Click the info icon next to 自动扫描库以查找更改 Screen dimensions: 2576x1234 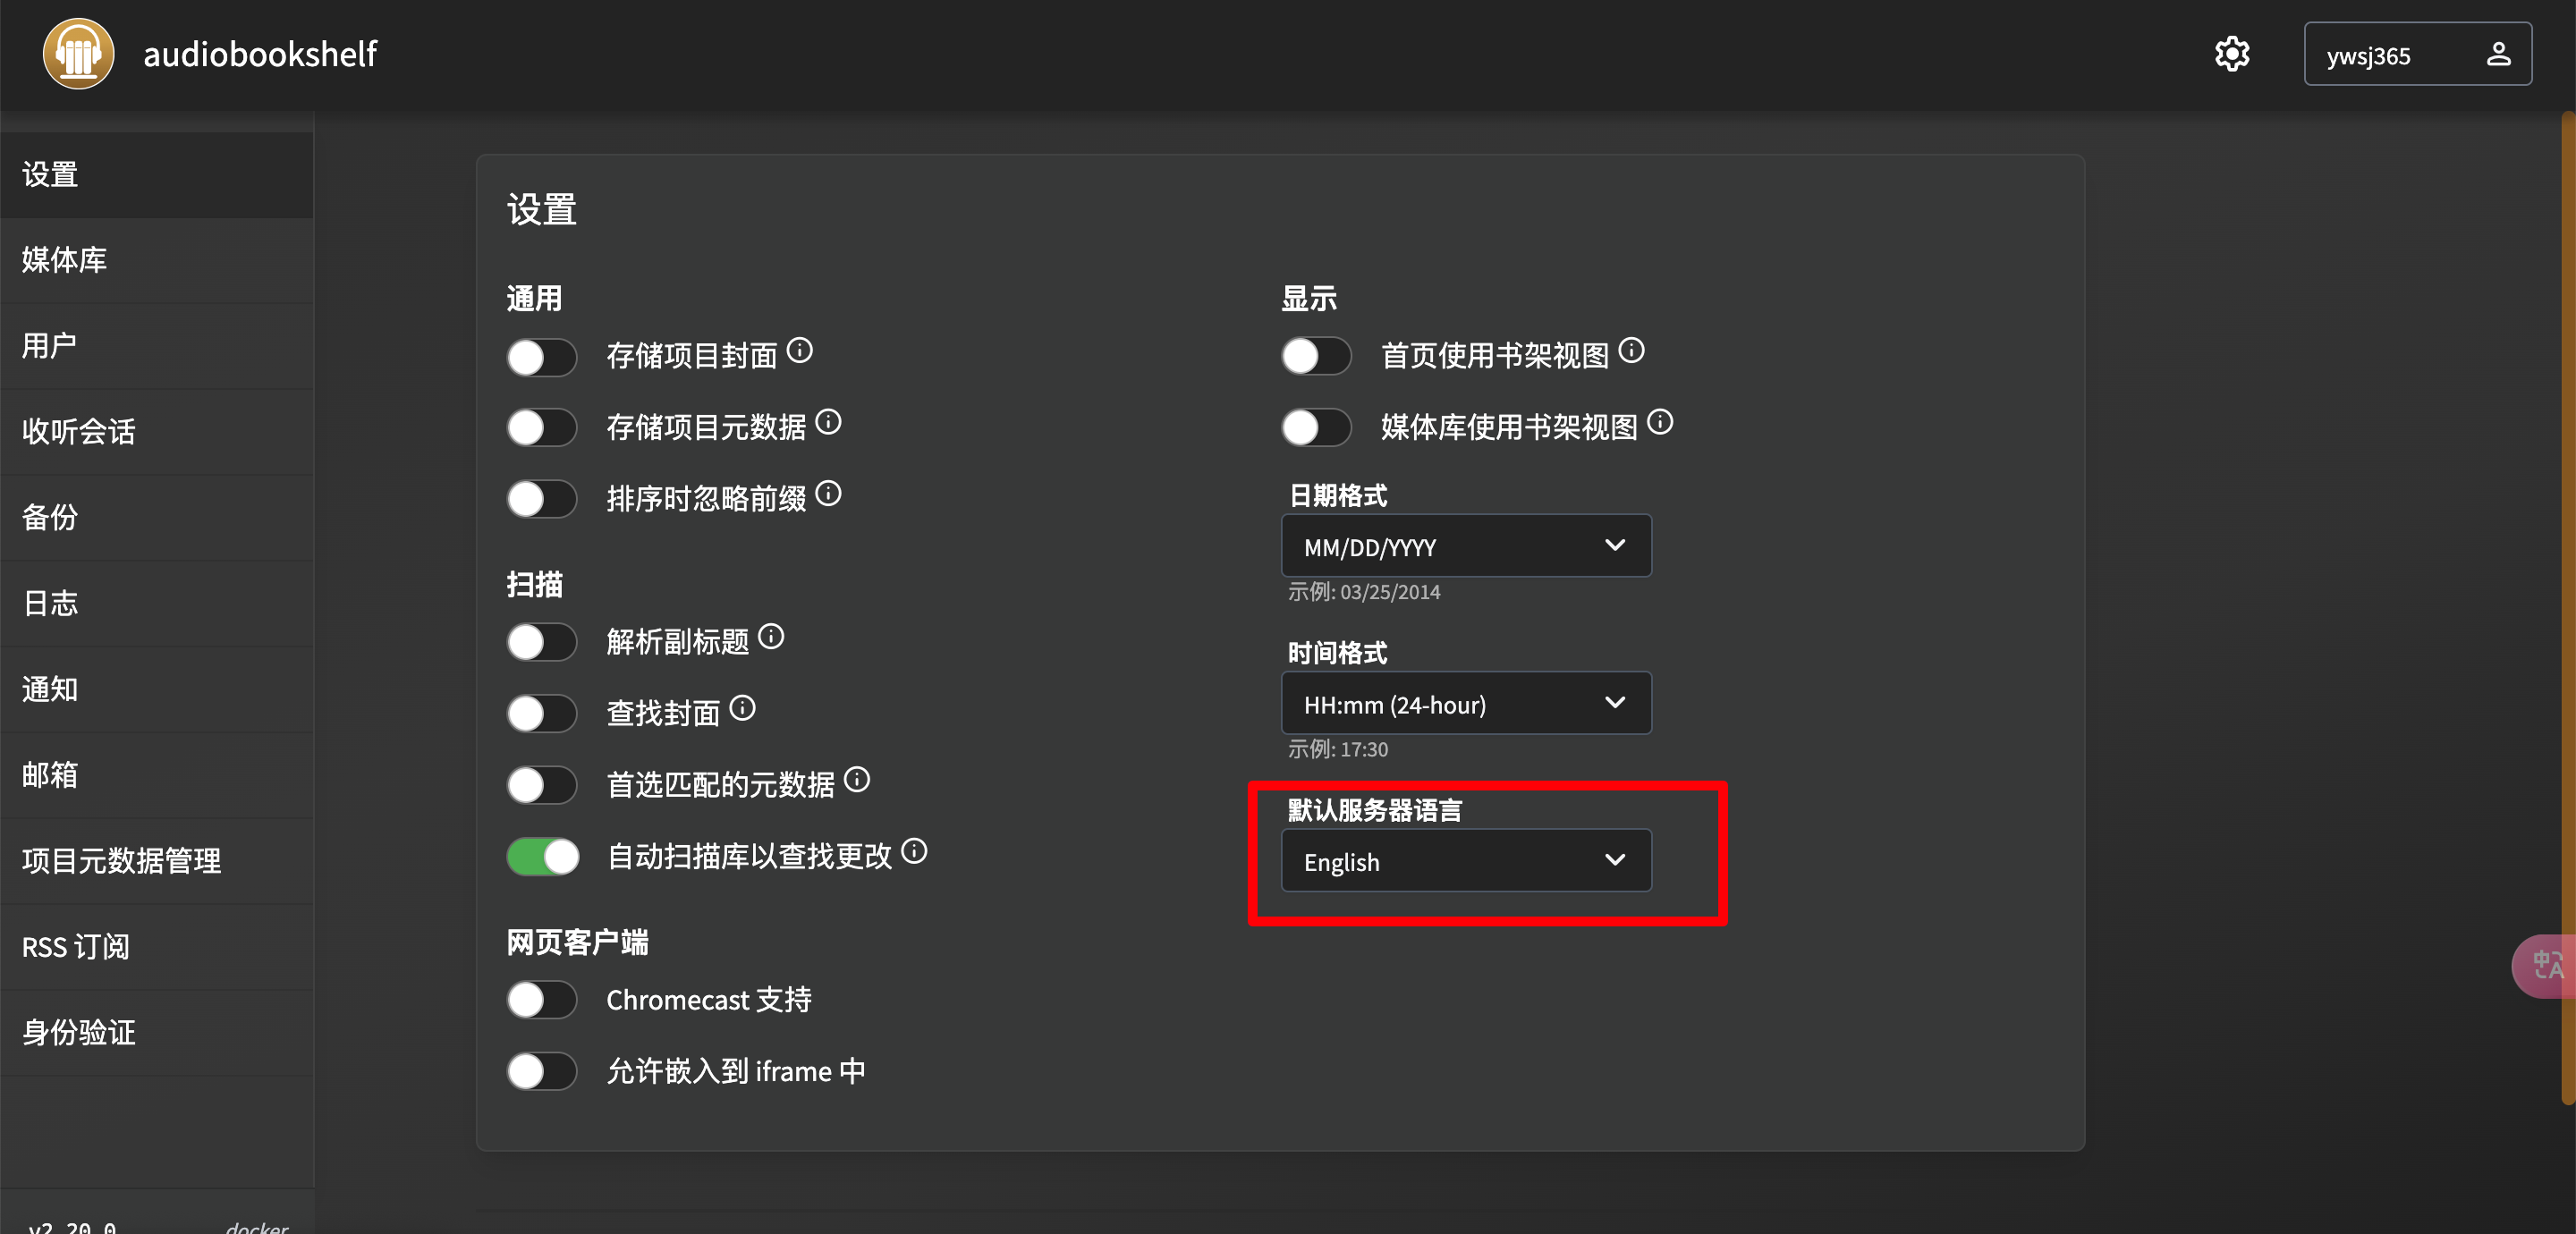[914, 851]
